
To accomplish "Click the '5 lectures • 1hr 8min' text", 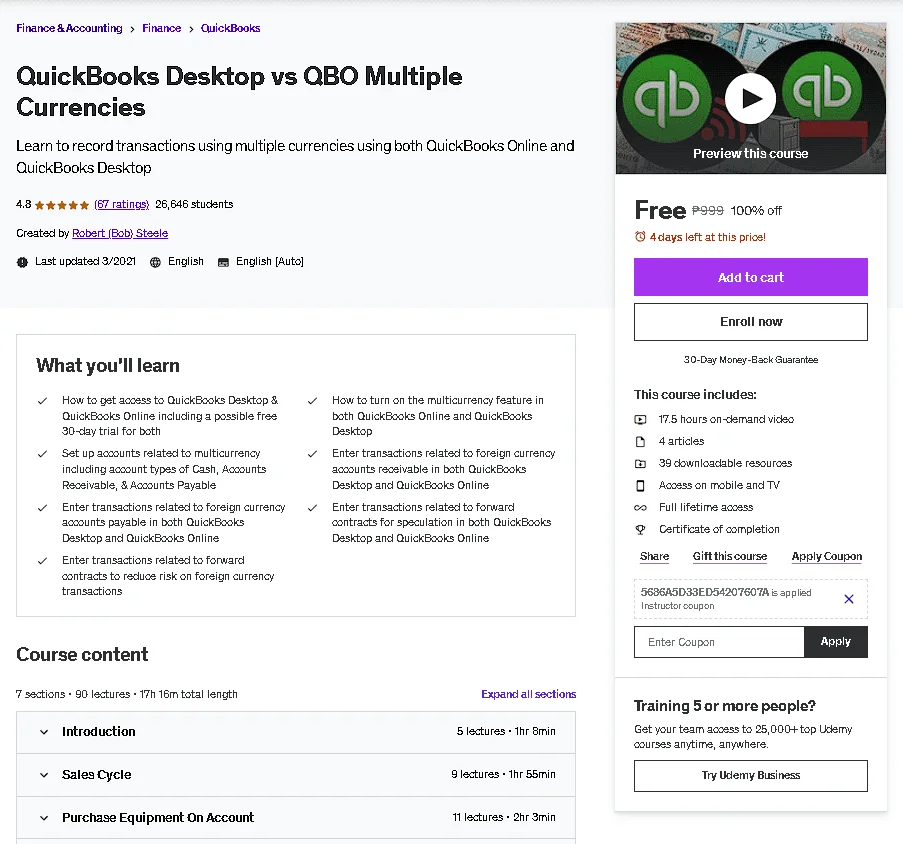I will 506,731.
